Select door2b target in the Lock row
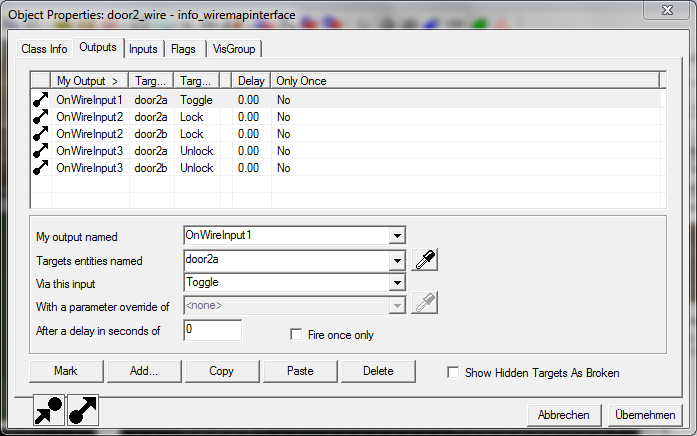Viewport: 697px width, 436px height. click(x=151, y=134)
